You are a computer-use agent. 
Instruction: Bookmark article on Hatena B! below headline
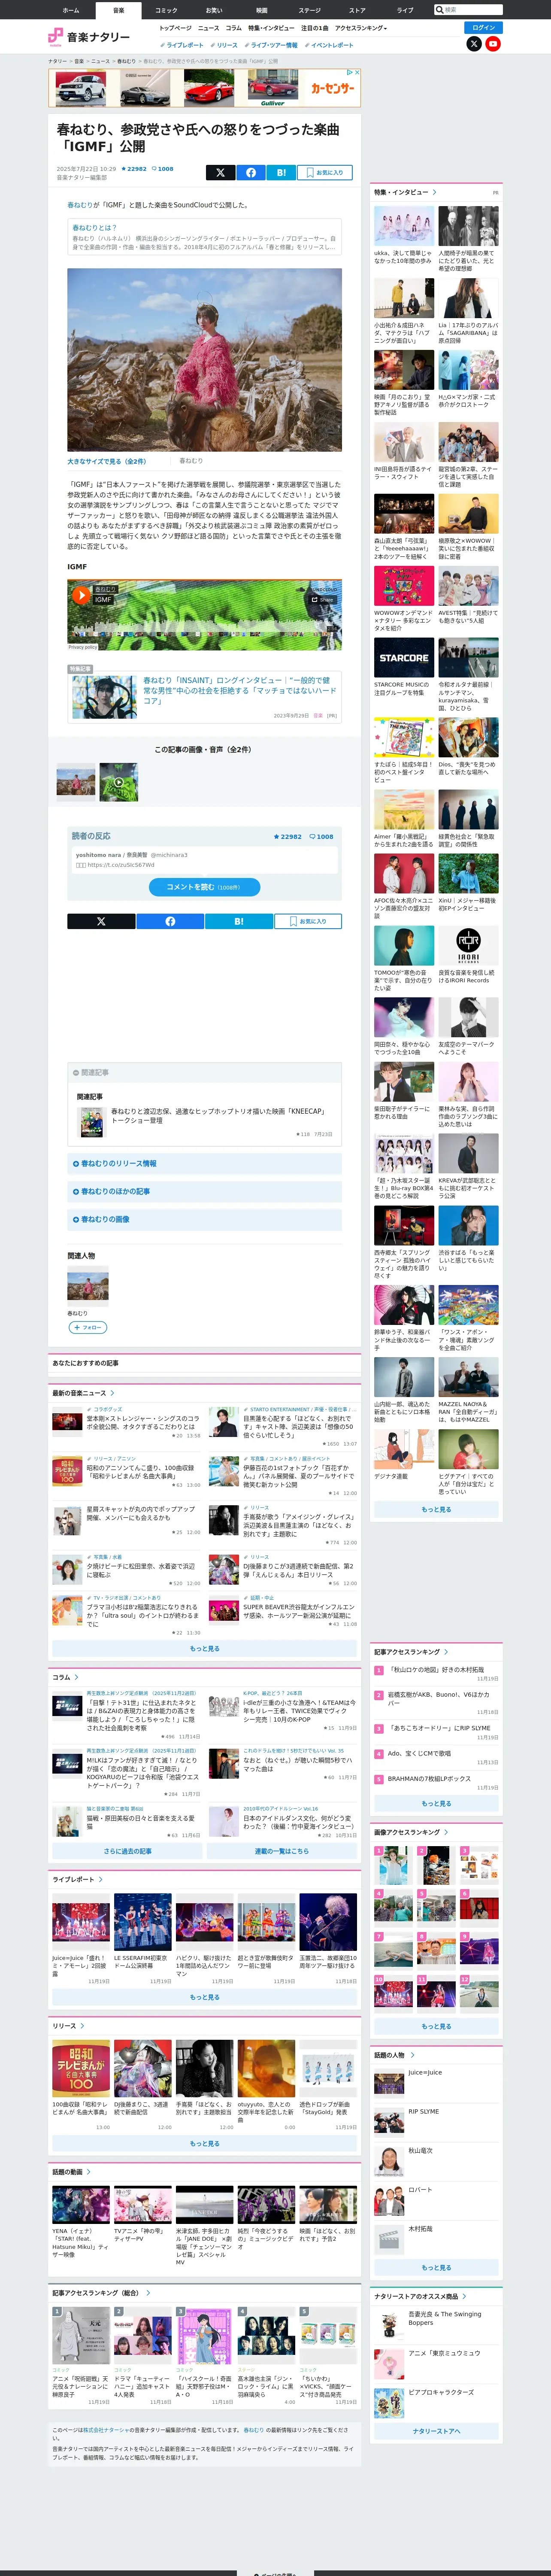point(281,172)
